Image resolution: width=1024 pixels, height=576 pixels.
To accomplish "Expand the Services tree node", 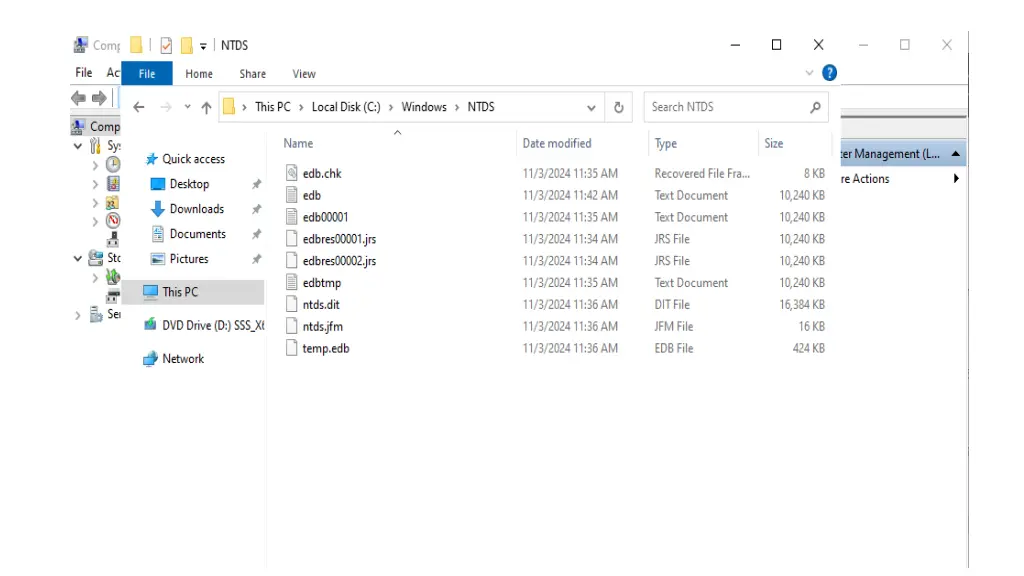I will (x=78, y=315).
